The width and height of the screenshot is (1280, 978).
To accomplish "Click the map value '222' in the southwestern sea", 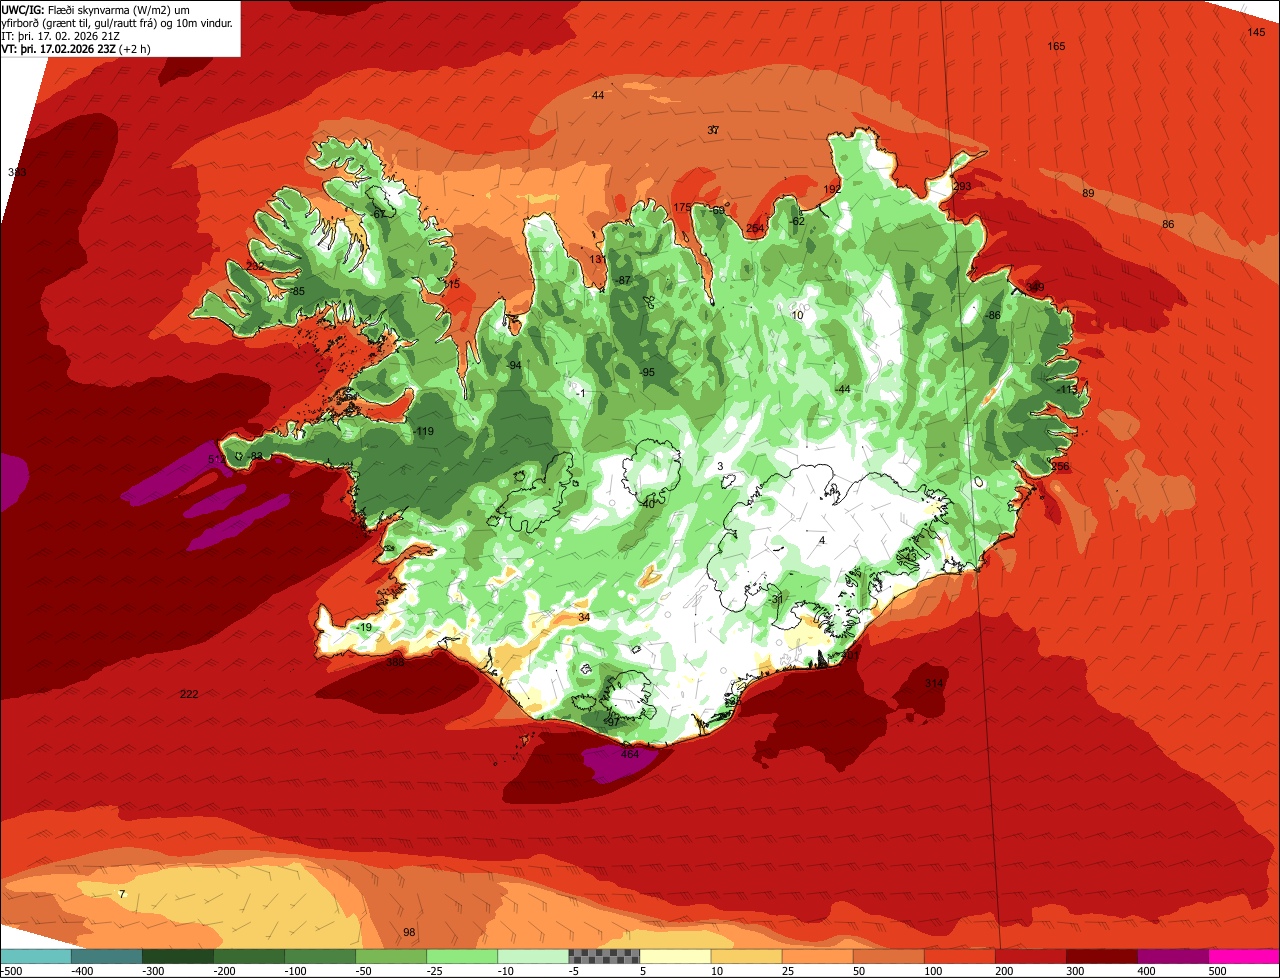I will [x=189, y=694].
